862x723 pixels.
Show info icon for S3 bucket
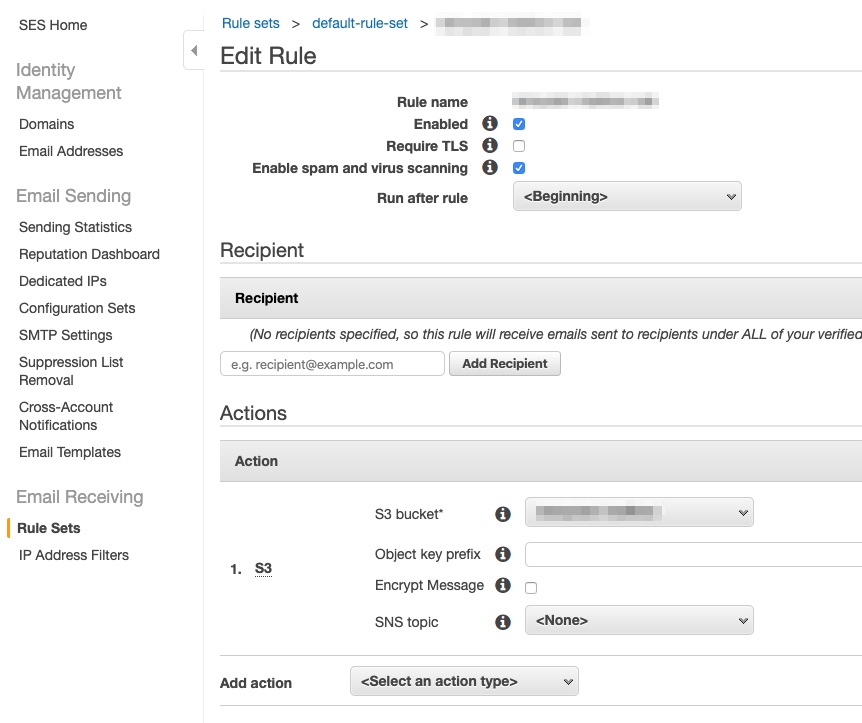click(503, 514)
